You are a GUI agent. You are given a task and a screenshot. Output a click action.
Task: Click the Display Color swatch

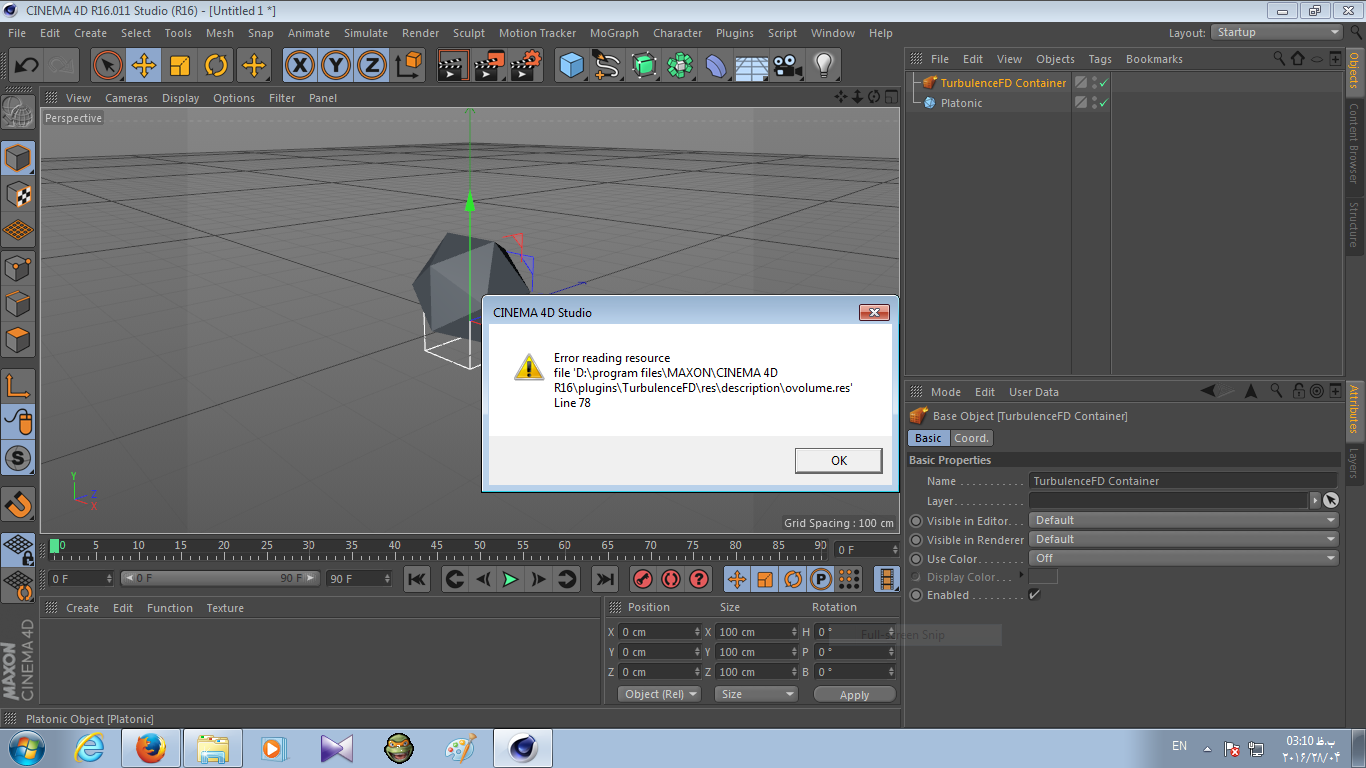(1043, 576)
